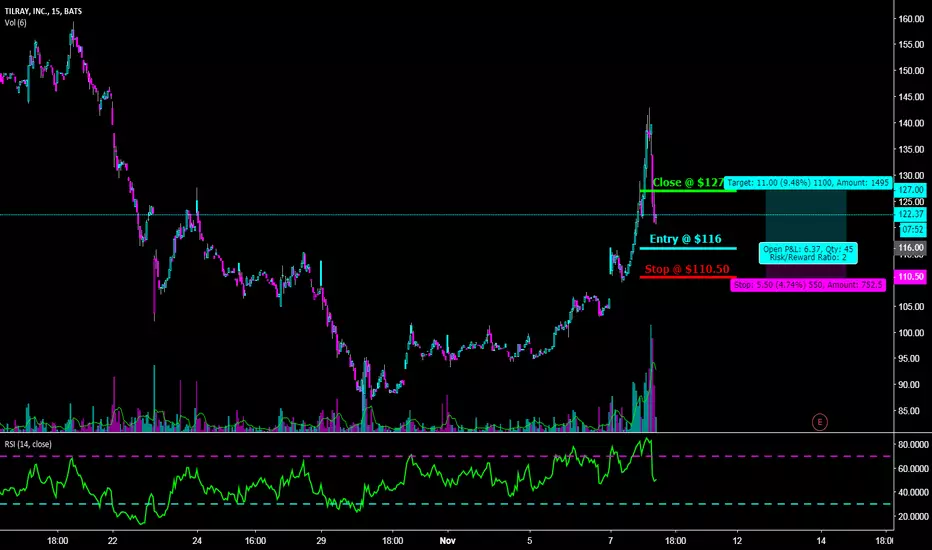Select the RSI (14, close) indicator legend
This screenshot has height=550, width=932.
pyautogui.click(x=28, y=444)
